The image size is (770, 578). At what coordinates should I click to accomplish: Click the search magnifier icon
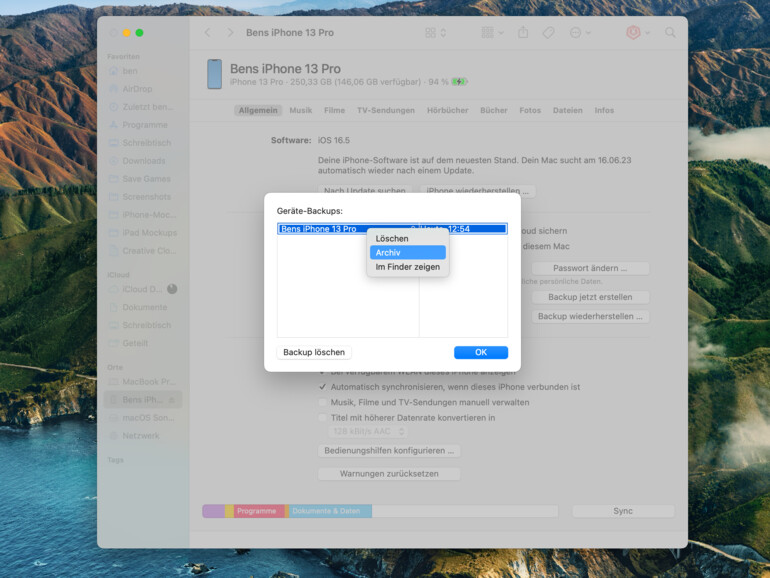[670, 32]
